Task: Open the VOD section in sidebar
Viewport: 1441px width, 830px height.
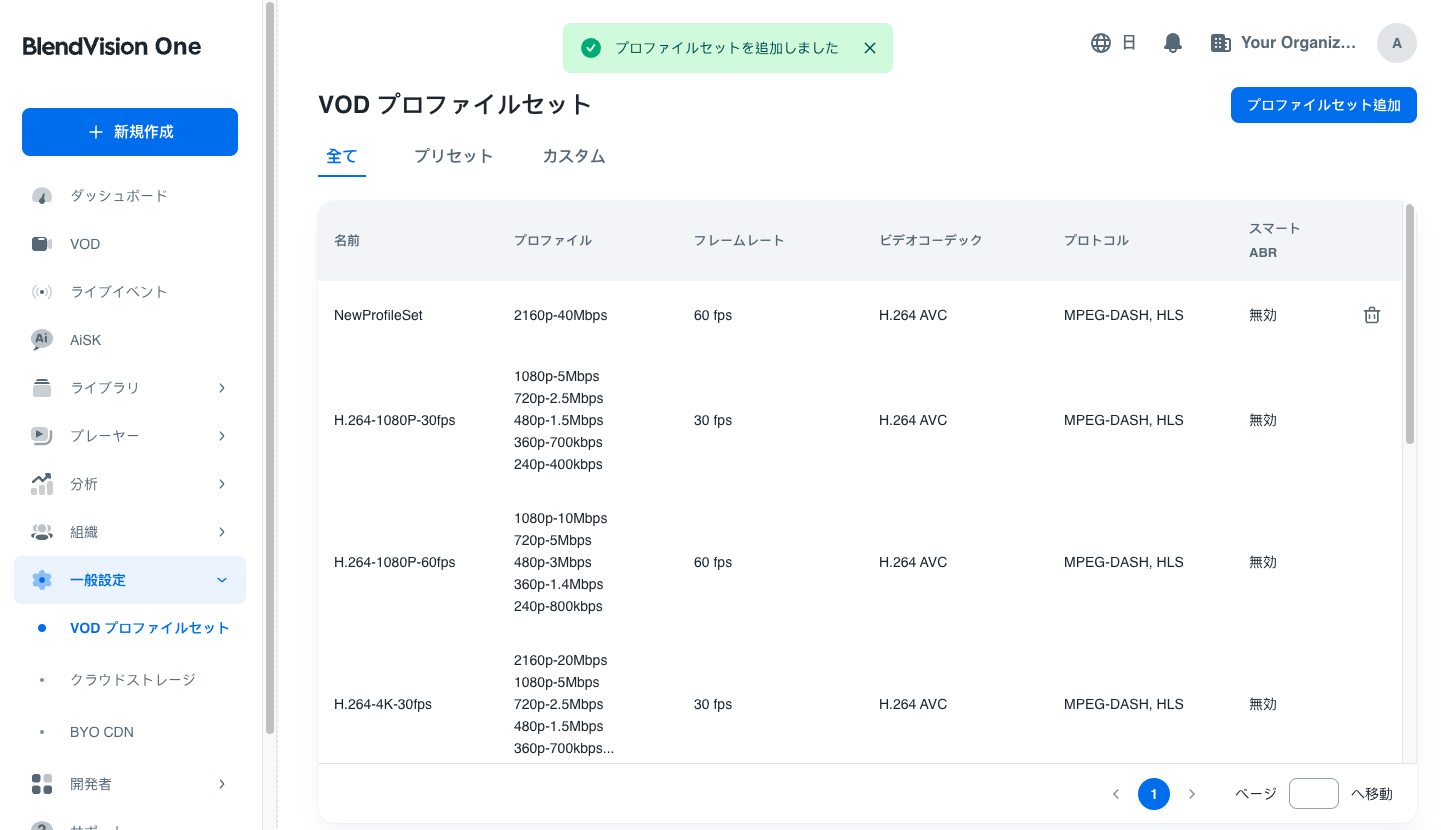Action: point(85,244)
